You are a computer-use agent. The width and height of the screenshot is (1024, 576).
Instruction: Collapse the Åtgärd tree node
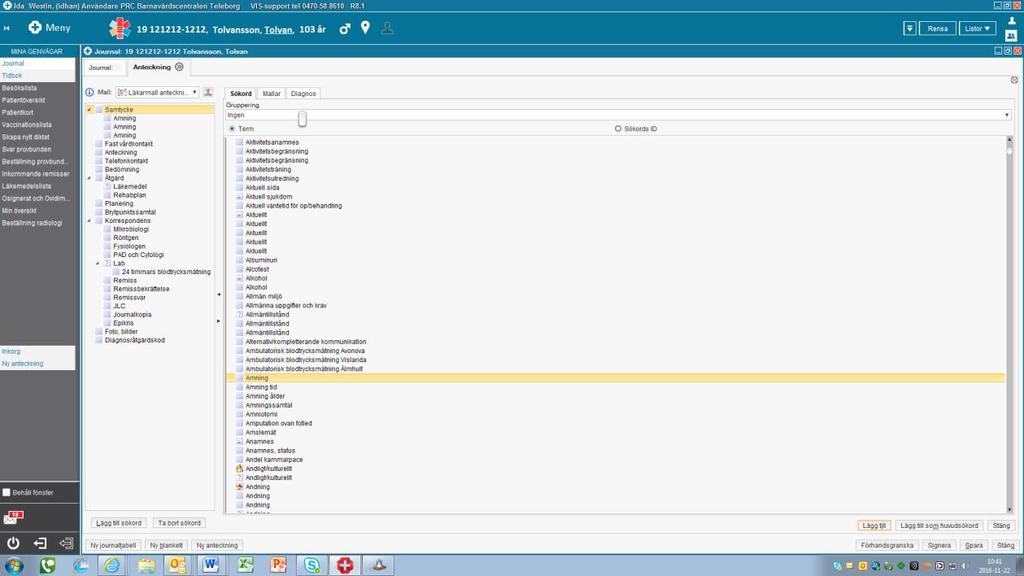(89, 178)
